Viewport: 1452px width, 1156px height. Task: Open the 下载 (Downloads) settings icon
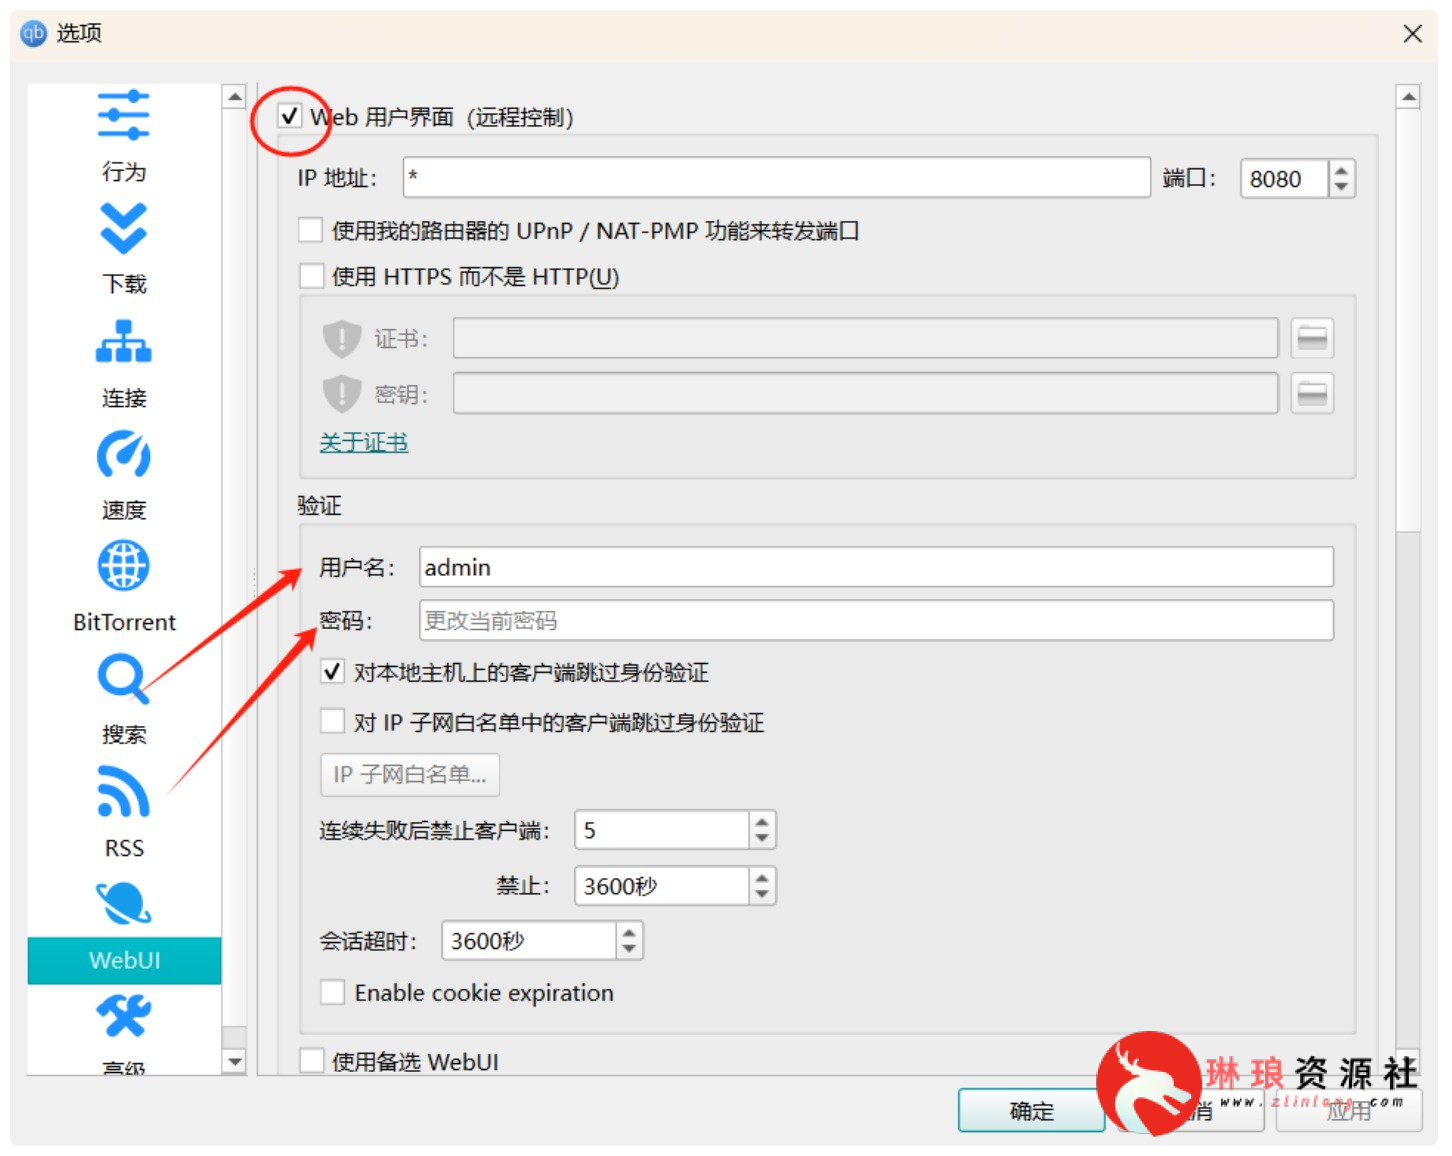point(123,228)
